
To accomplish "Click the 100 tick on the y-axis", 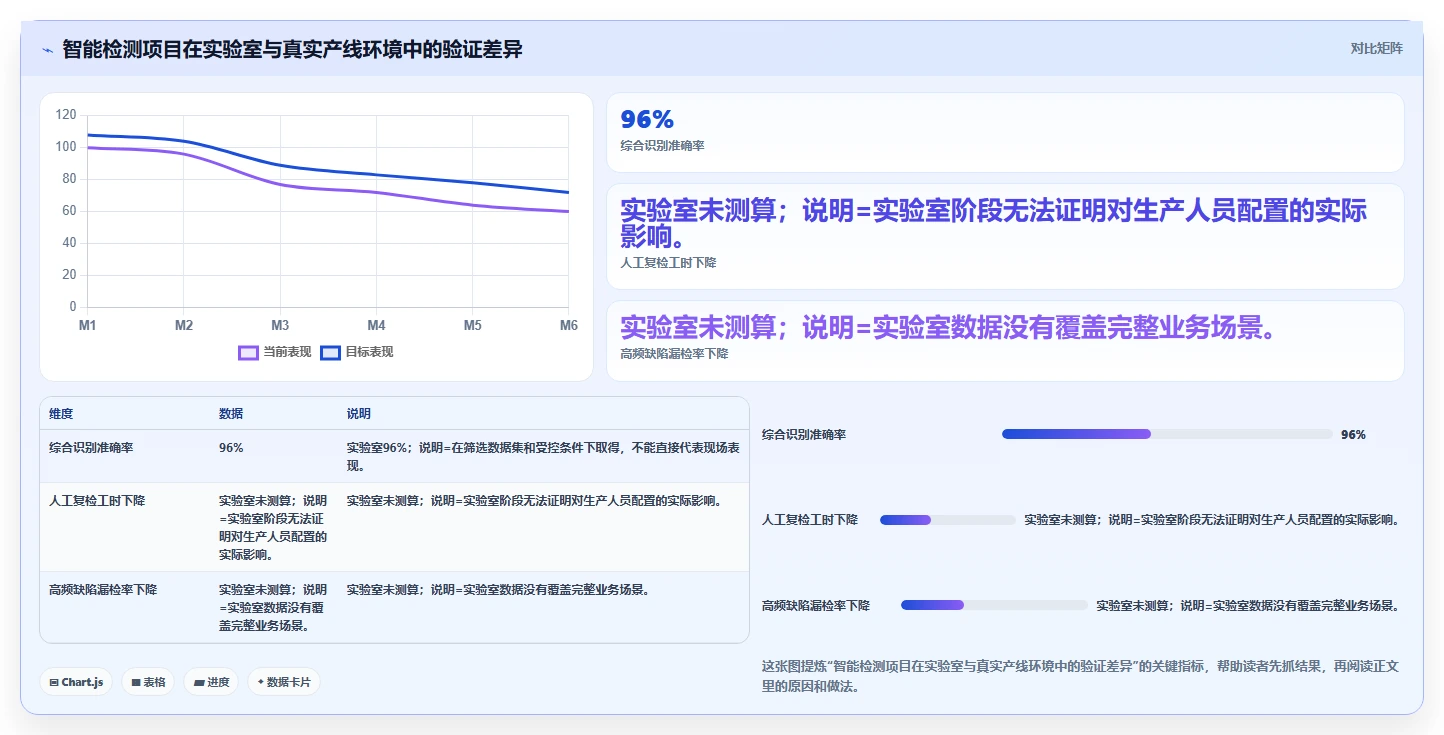I will 66,147.
